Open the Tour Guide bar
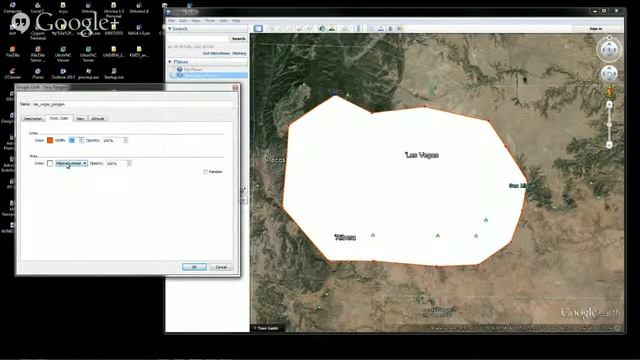Viewport: 640px width, 360px height. click(268, 328)
